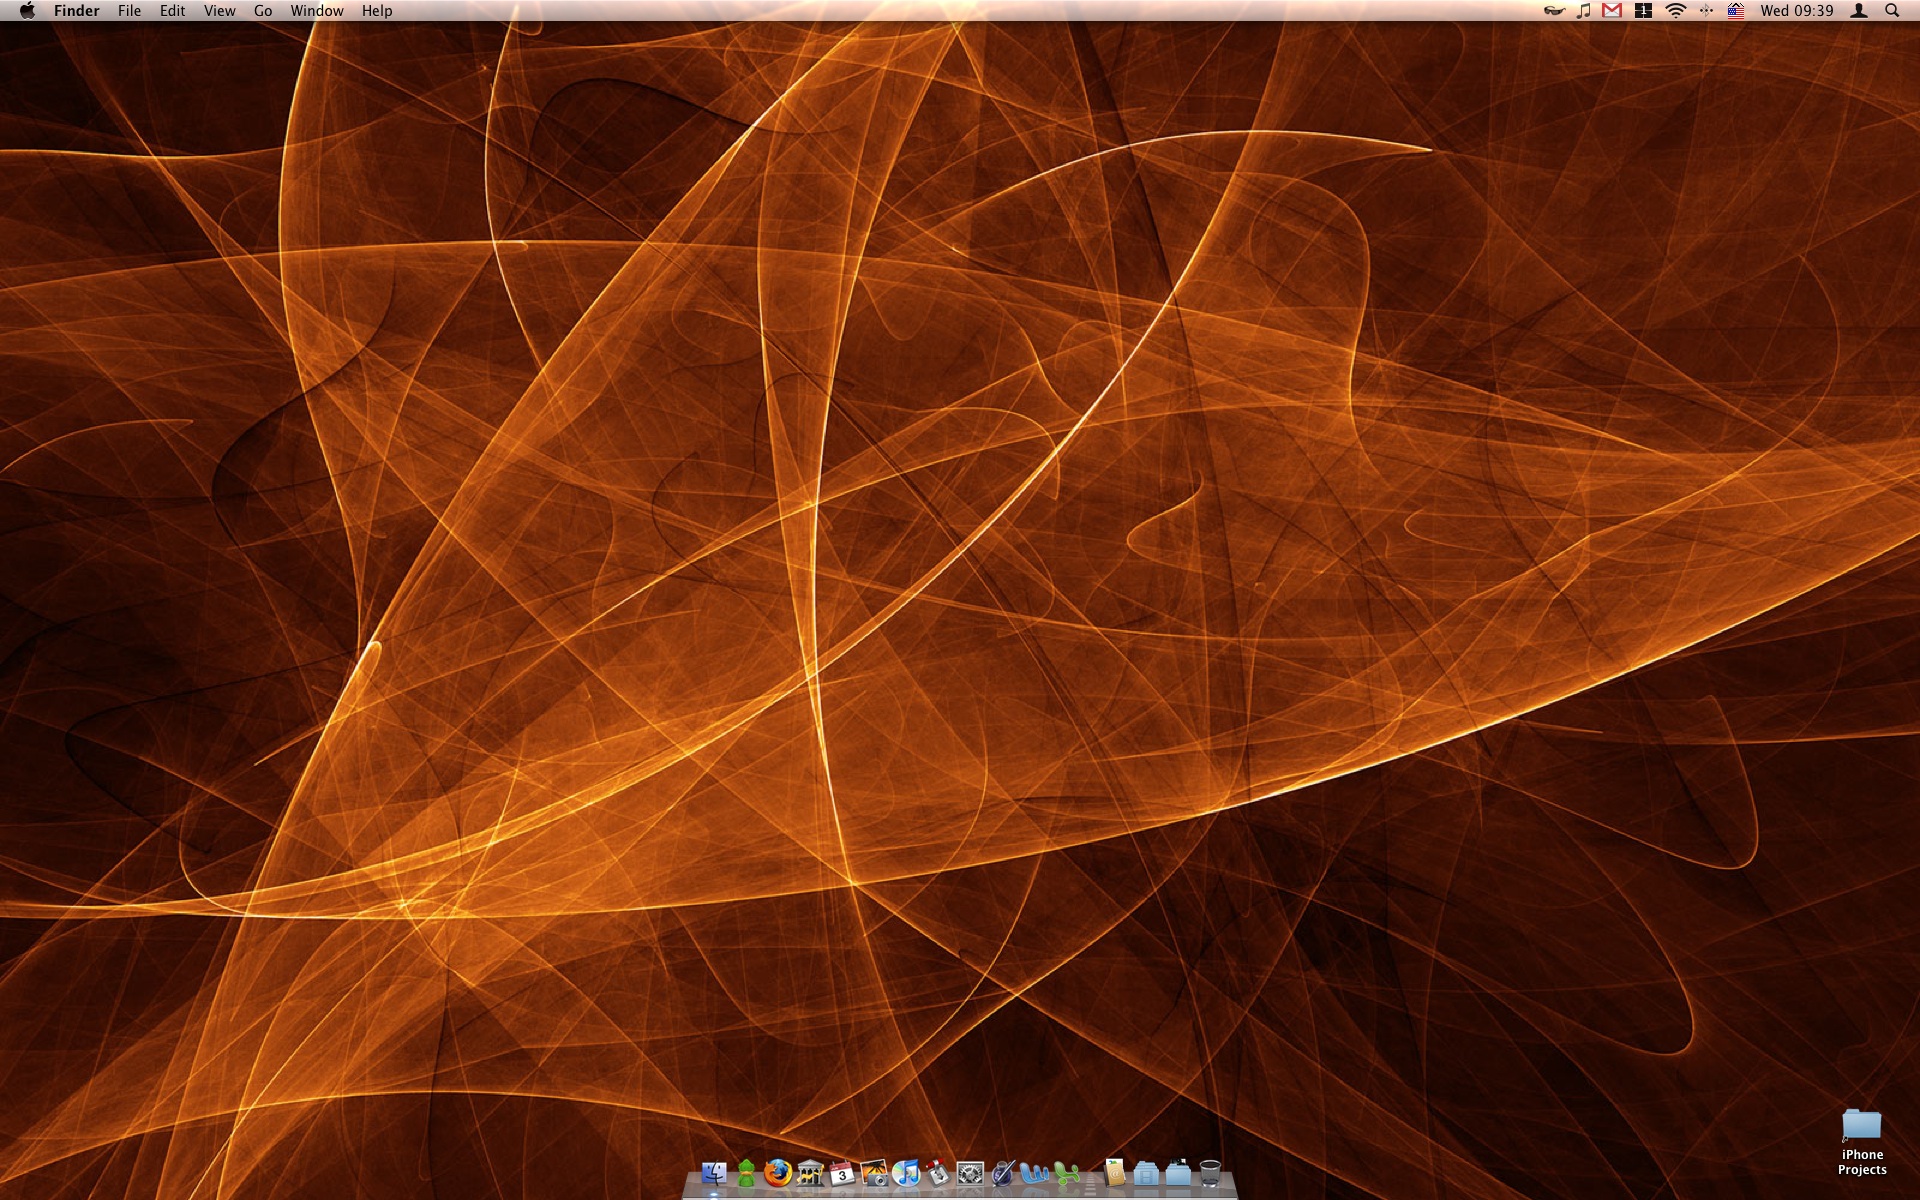Viewport: 1920px width, 1200px height.
Task: Click the Wed 09:39 clock
Action: pyautogui.click(x=1797, y=11)
